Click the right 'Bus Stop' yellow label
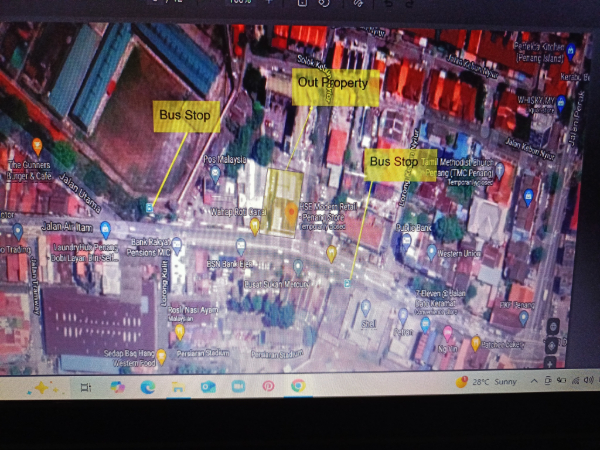The height and width of the screenshot is (450, 600). (x=393, y=162)
